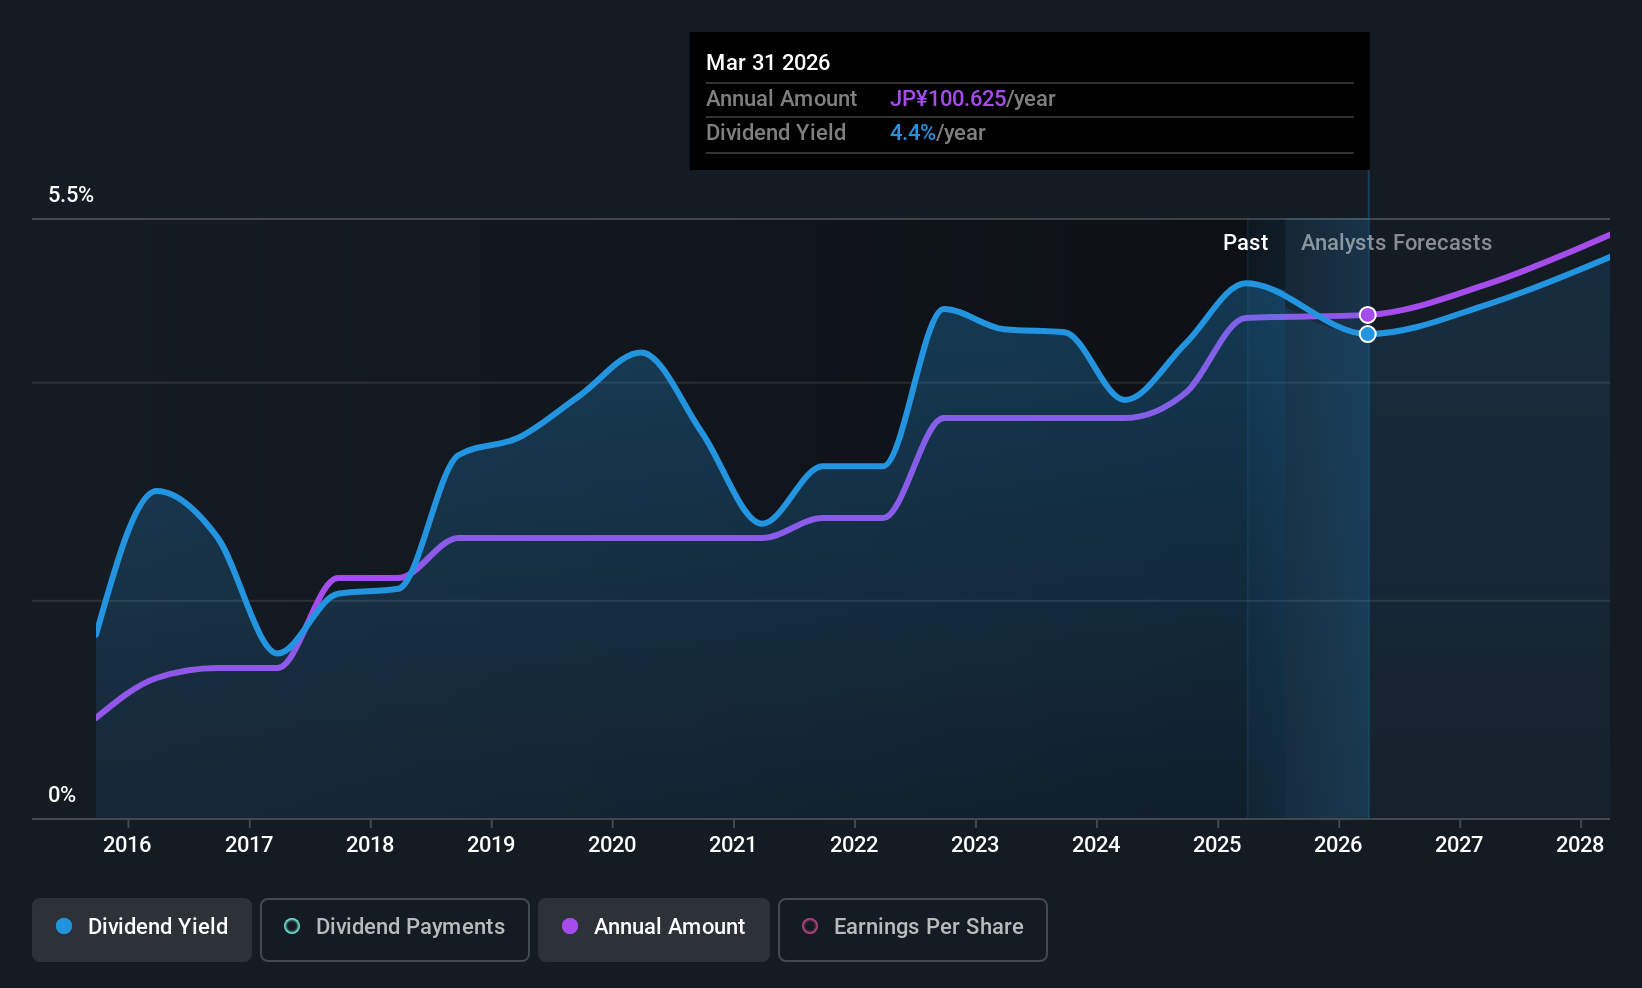Show the Earnings Per Share series
This screenshot has height=988, width=1642.
coord(913,929)
